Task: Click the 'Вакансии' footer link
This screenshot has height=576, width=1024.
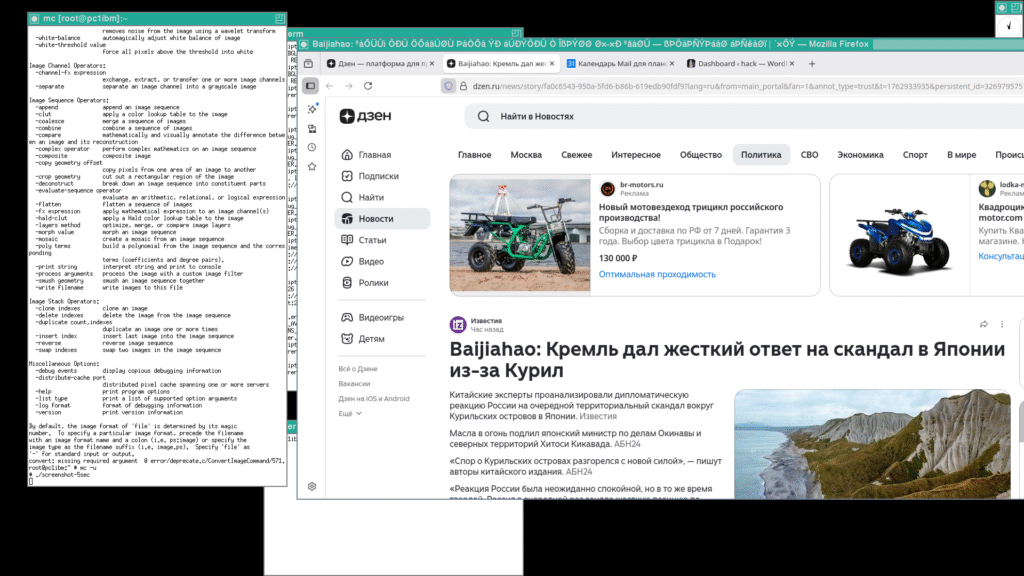Action: [x=354, y=383]
